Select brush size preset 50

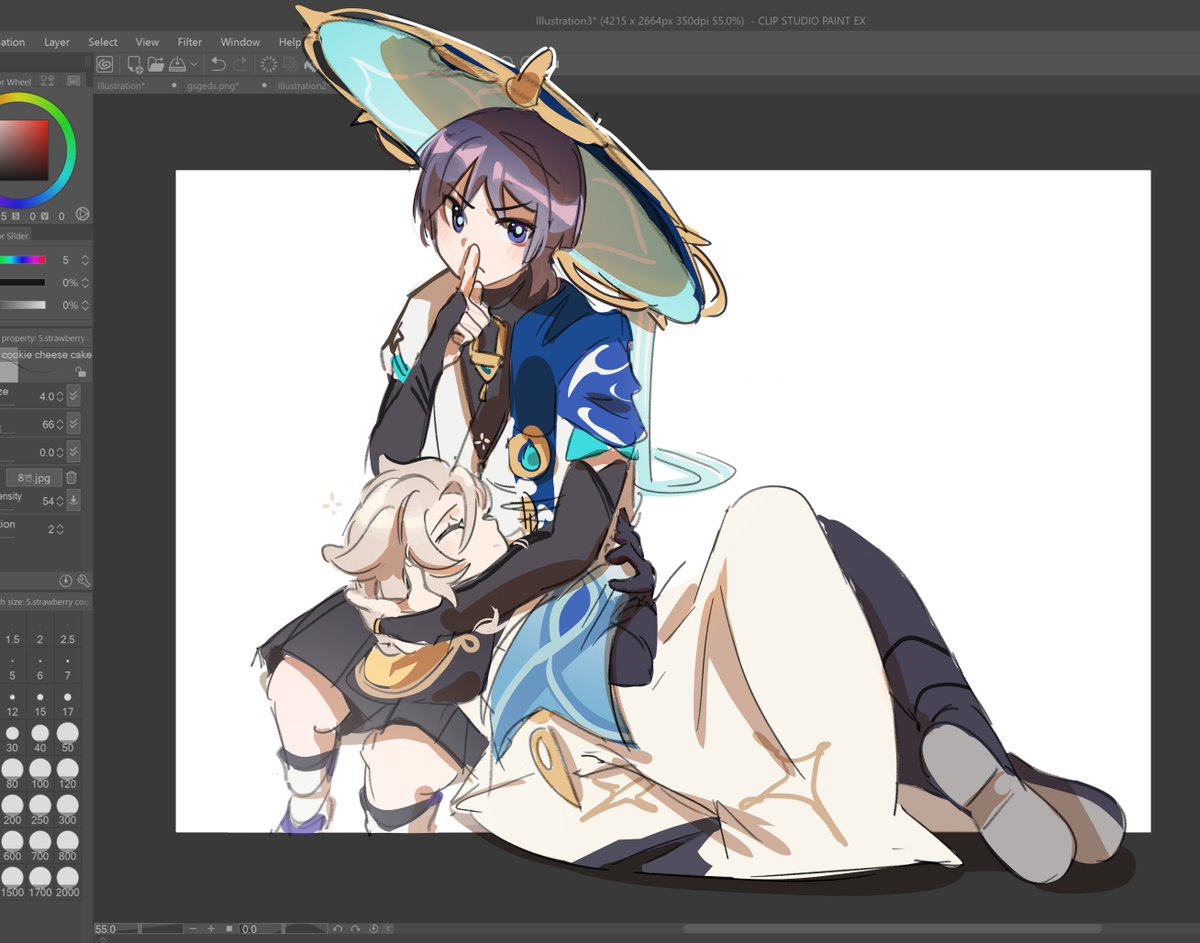coord(67,739)
